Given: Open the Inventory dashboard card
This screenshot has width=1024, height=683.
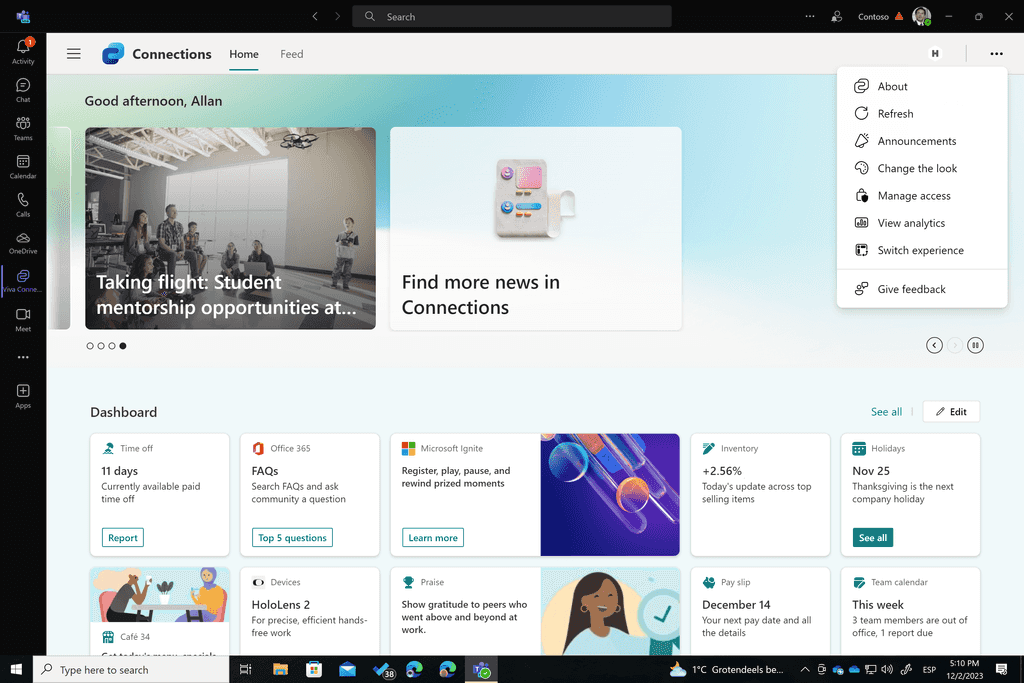Looking at the screenshot, I should [760, 494].
